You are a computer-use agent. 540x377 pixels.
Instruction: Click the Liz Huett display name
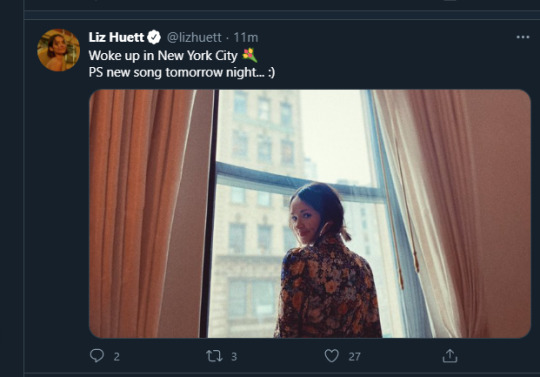116,37
